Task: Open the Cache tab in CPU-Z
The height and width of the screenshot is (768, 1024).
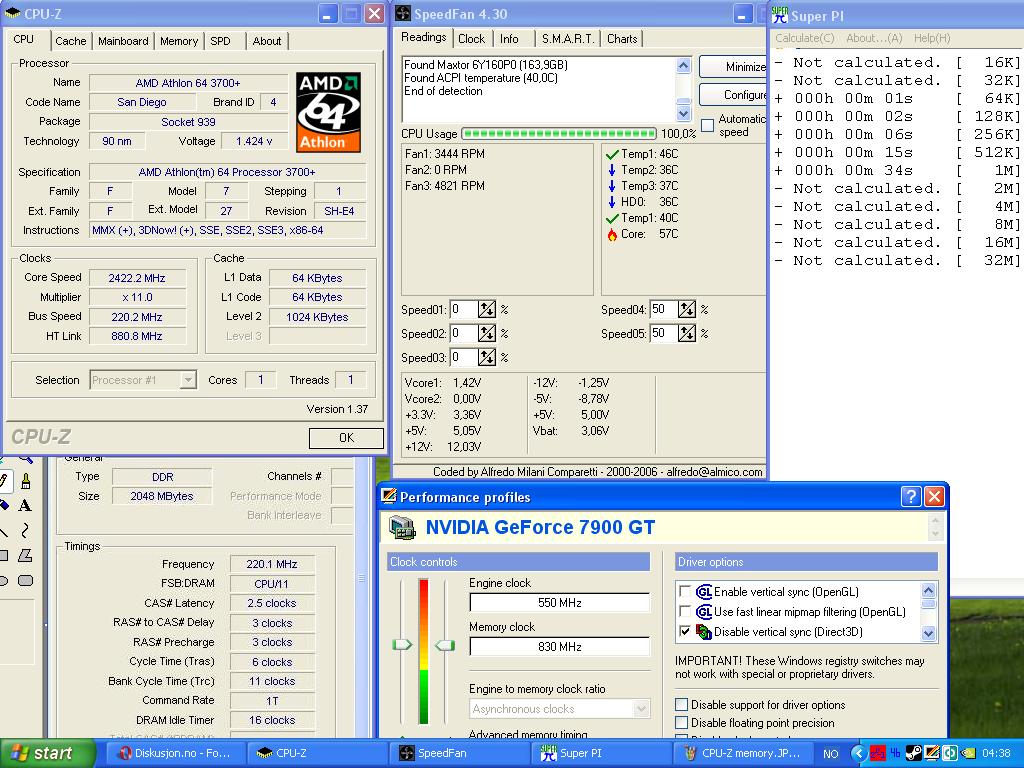Action: pyautogui.click(x=71, y=41)
